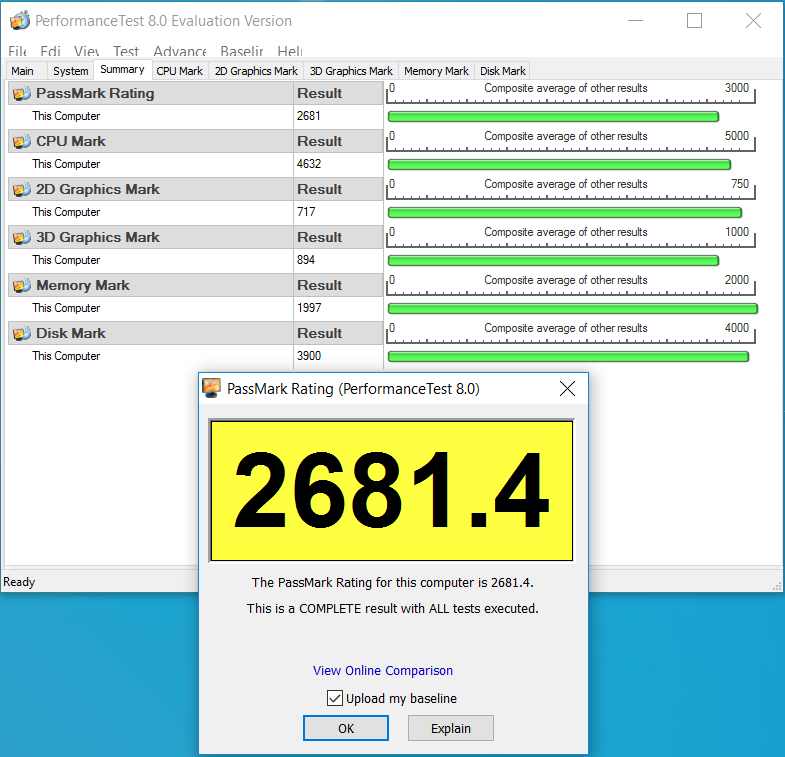
Task: Maximize the PerformanceTest window
Action: pos(694,21)
